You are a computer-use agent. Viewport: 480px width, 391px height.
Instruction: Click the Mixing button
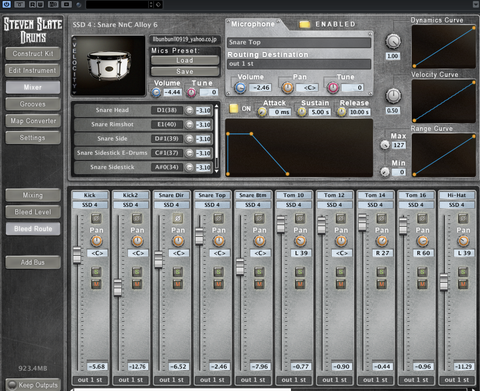33,195
